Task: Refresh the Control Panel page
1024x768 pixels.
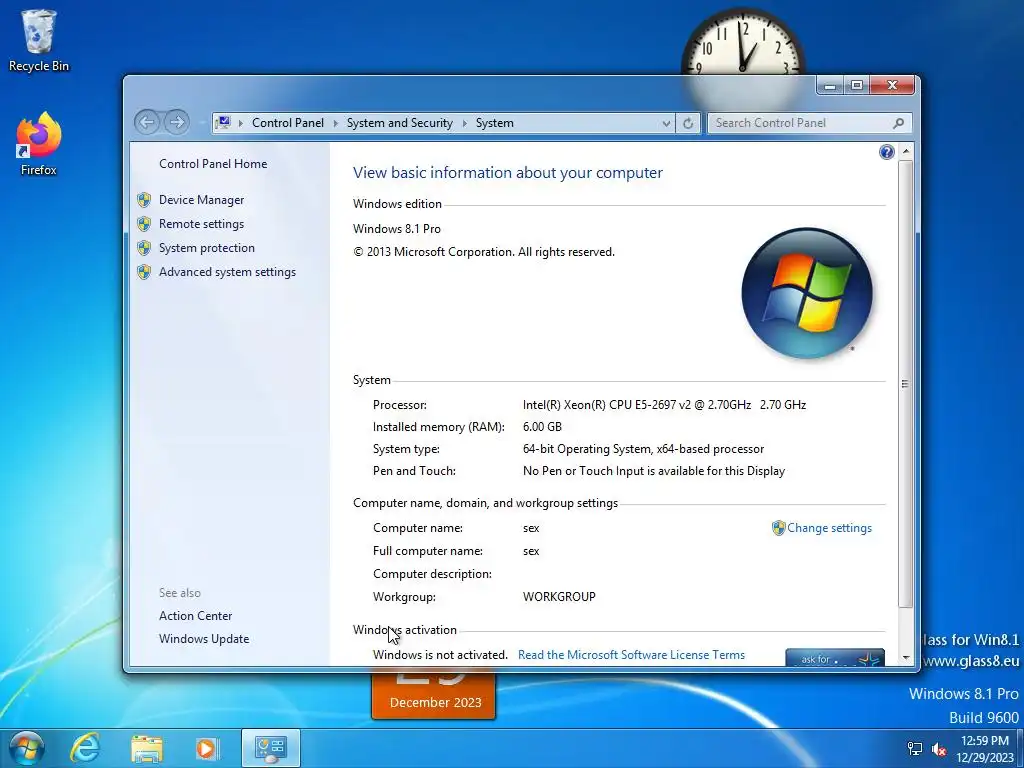Action: (688, 123)
